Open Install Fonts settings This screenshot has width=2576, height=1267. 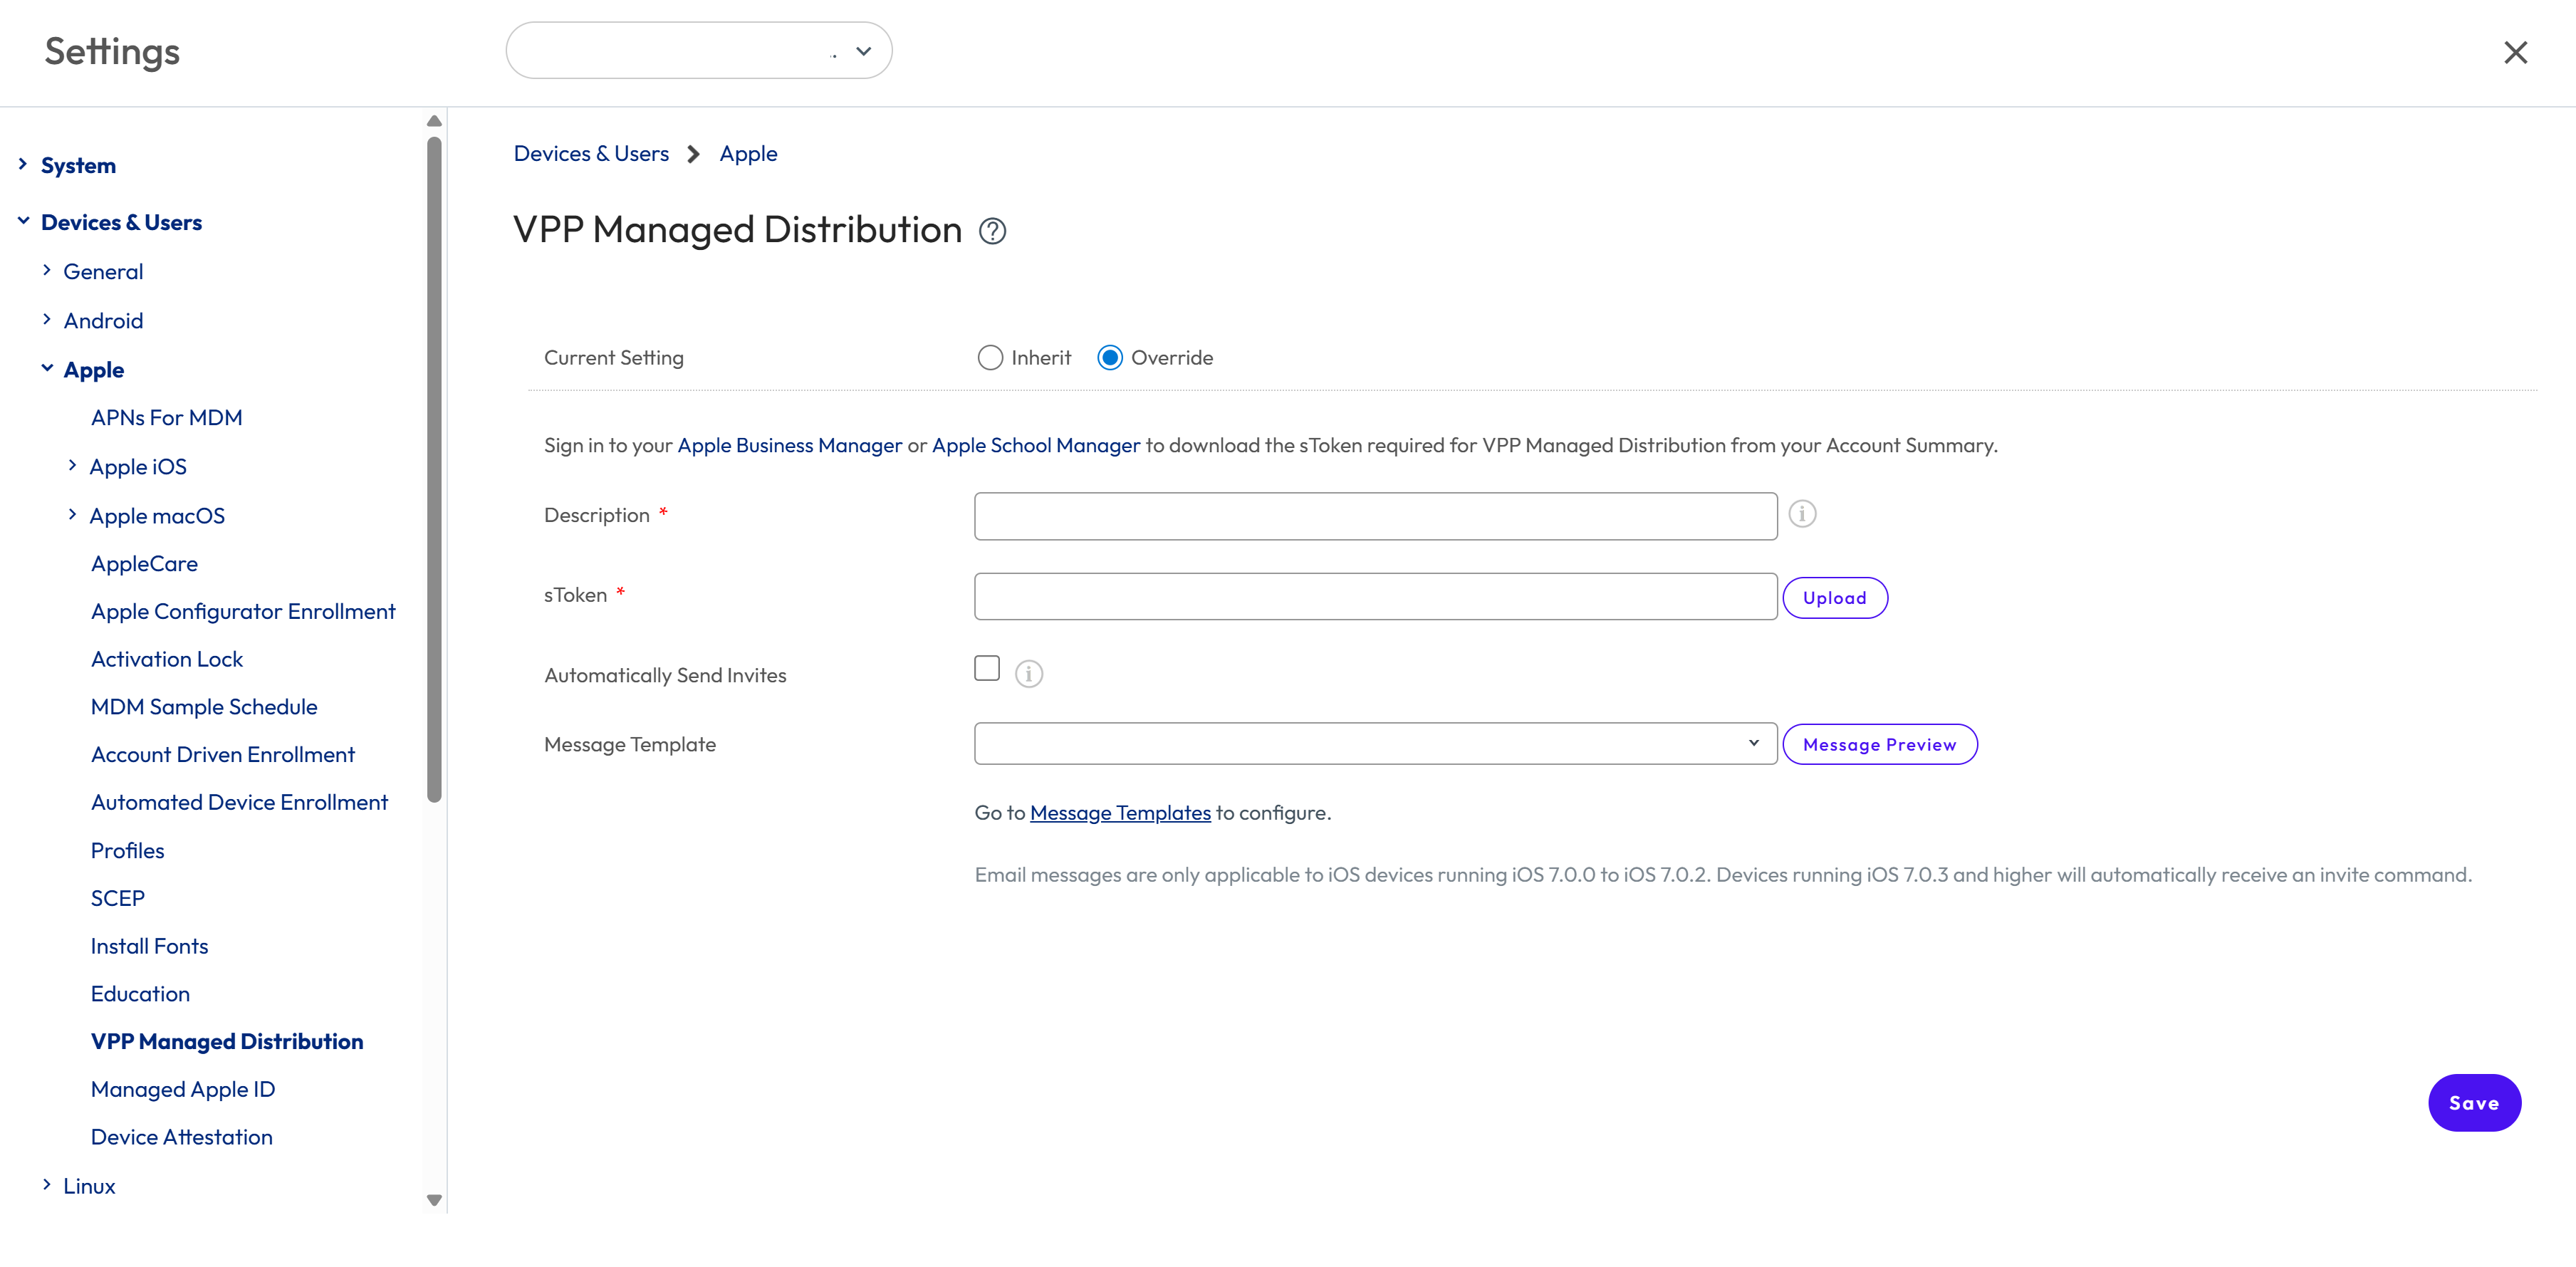coord(149,947)
